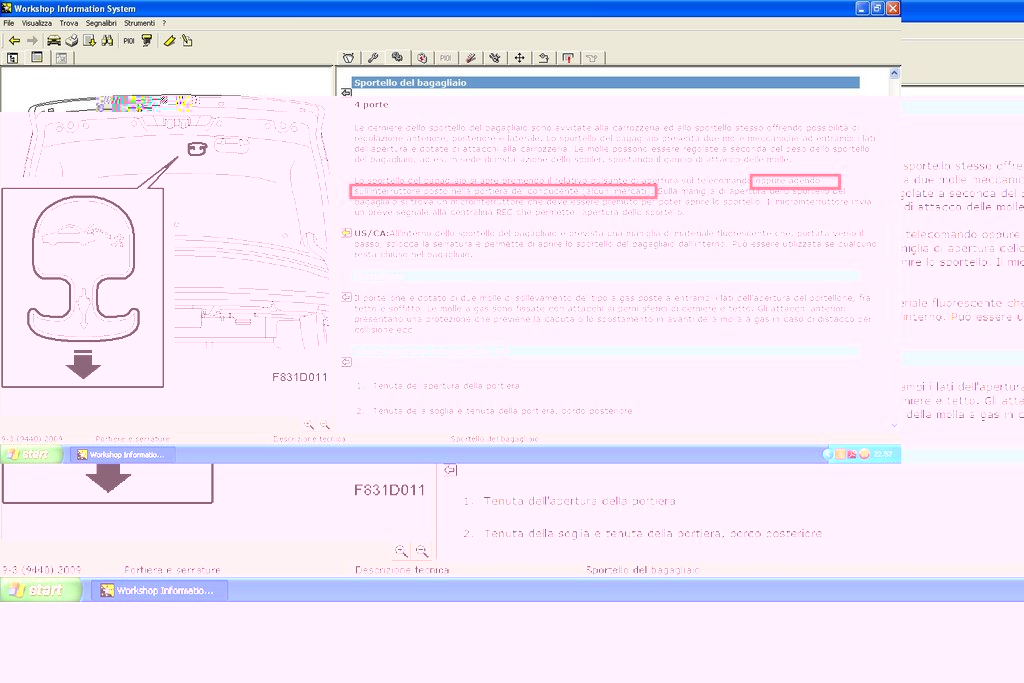Toggle the expander icon above 4 porte heading
This screenshot has width=1024, height=683.
coord(347,93)
